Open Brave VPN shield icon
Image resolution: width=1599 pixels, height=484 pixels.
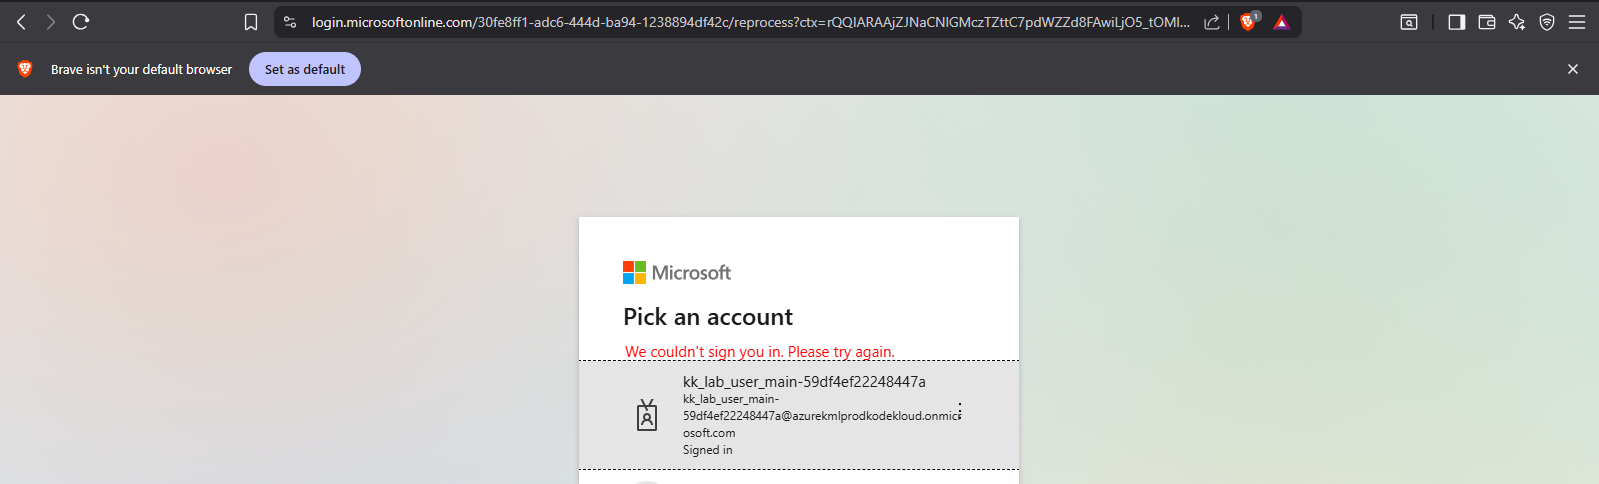pyautogui.click(x=1547, y=22)
